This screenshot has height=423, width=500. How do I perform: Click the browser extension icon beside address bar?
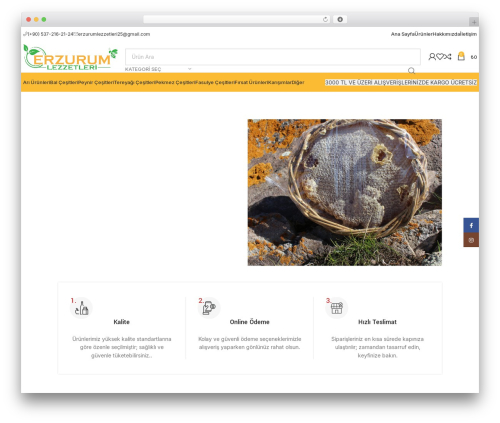[340, 19]
